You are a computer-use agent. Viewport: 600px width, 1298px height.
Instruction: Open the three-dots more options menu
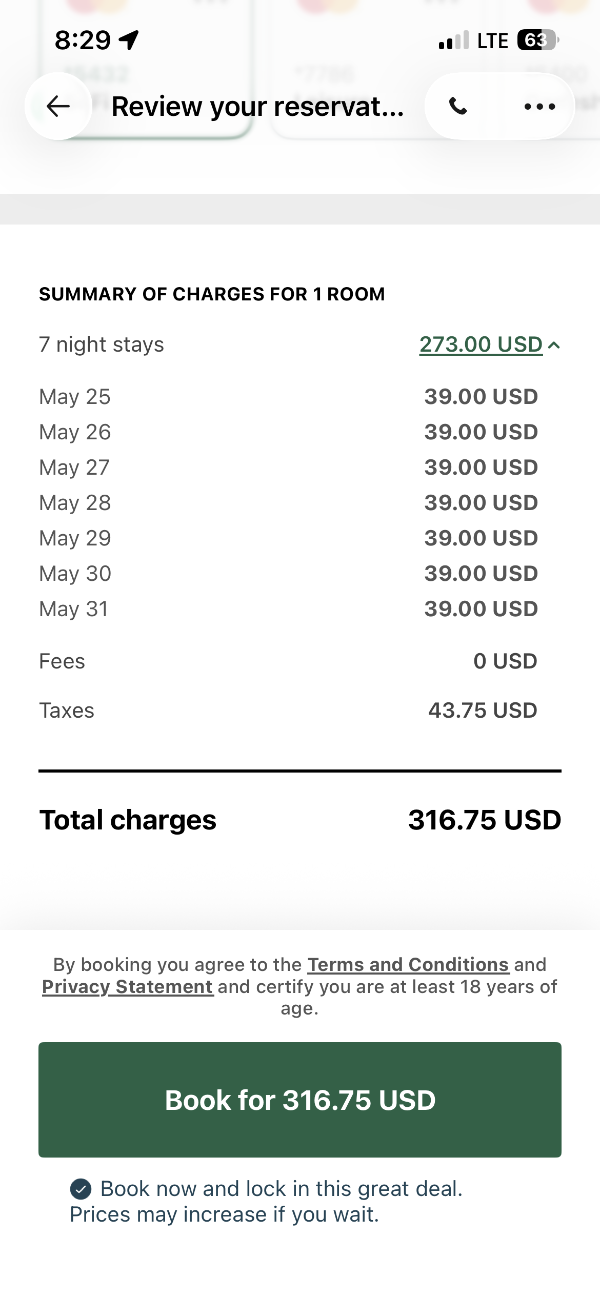click(540, 106)
